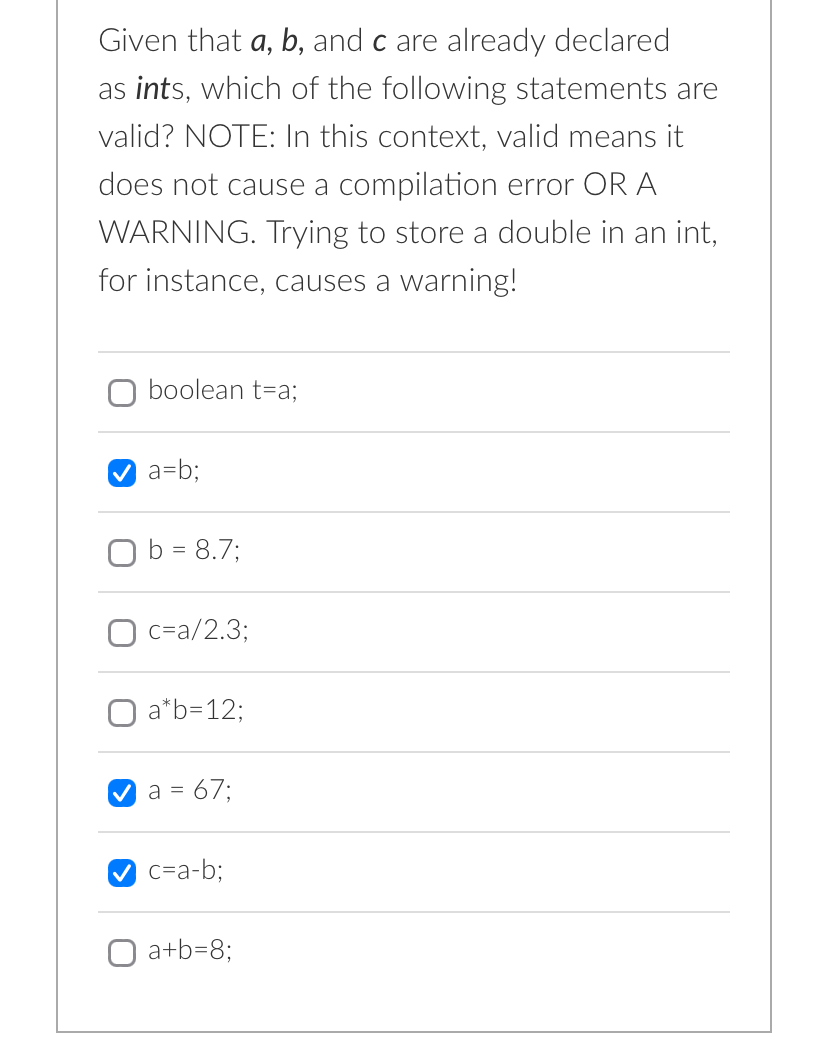
Task: Click the divider above the first option
Action: (x=413, y=351)
